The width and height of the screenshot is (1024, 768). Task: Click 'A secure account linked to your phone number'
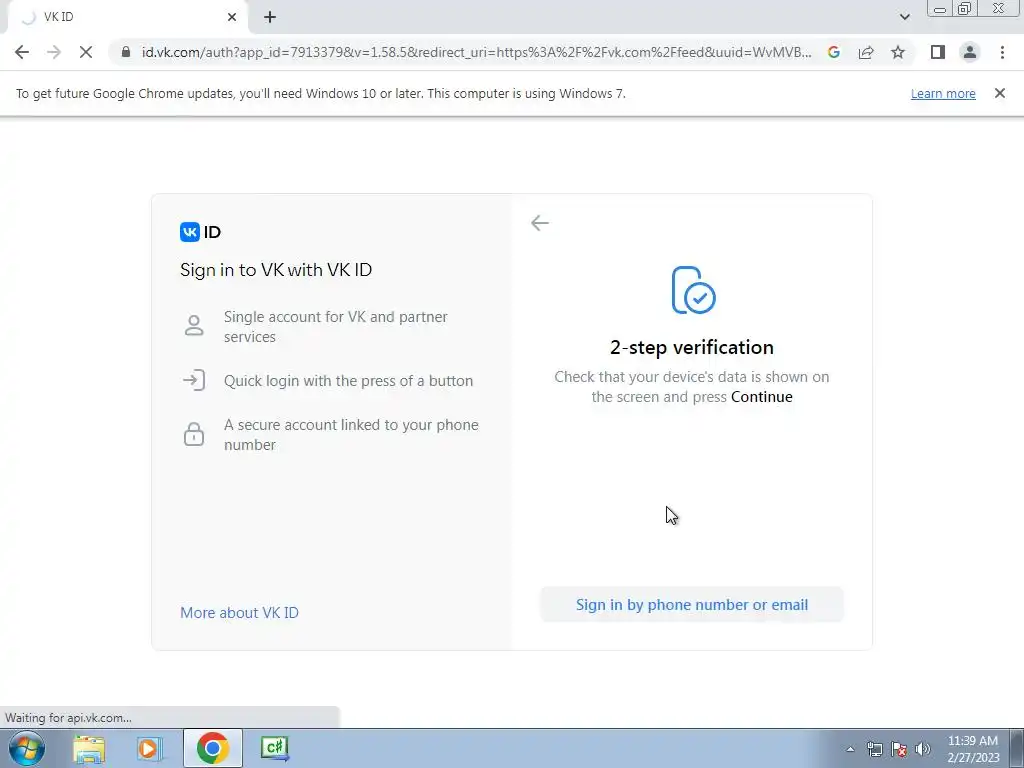[x=351, y=434]
